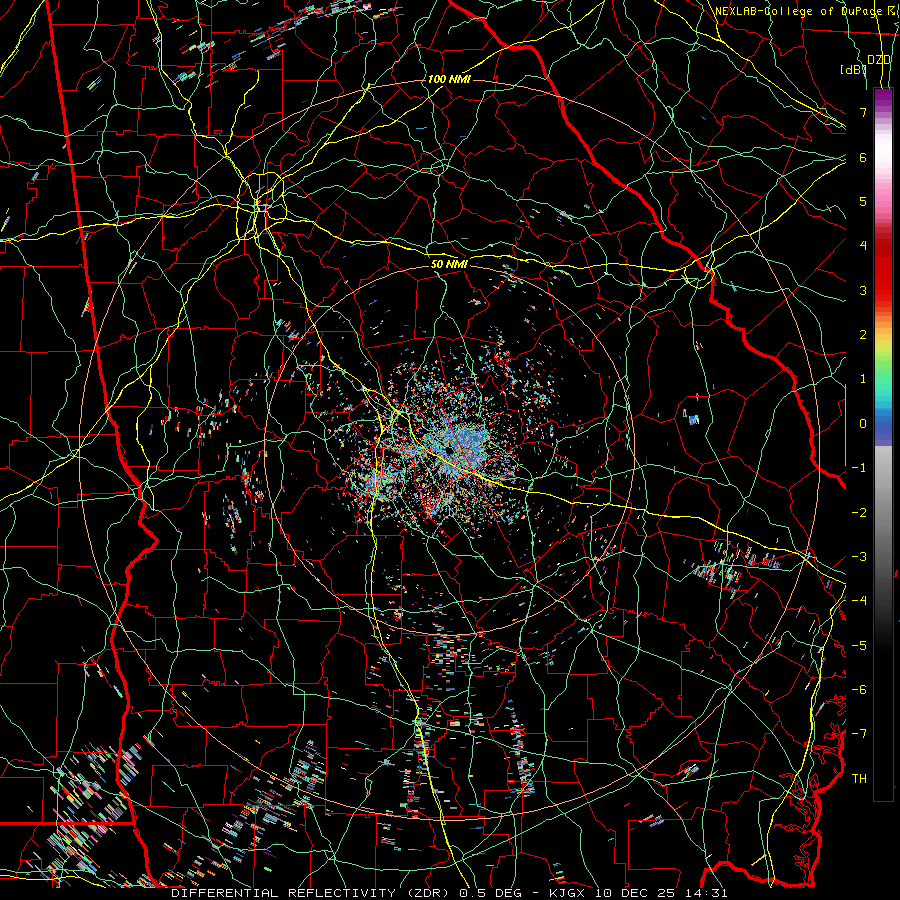
Task: Click the -7 value on color scale
Action: pyautogui.click(x=859, y=734)
